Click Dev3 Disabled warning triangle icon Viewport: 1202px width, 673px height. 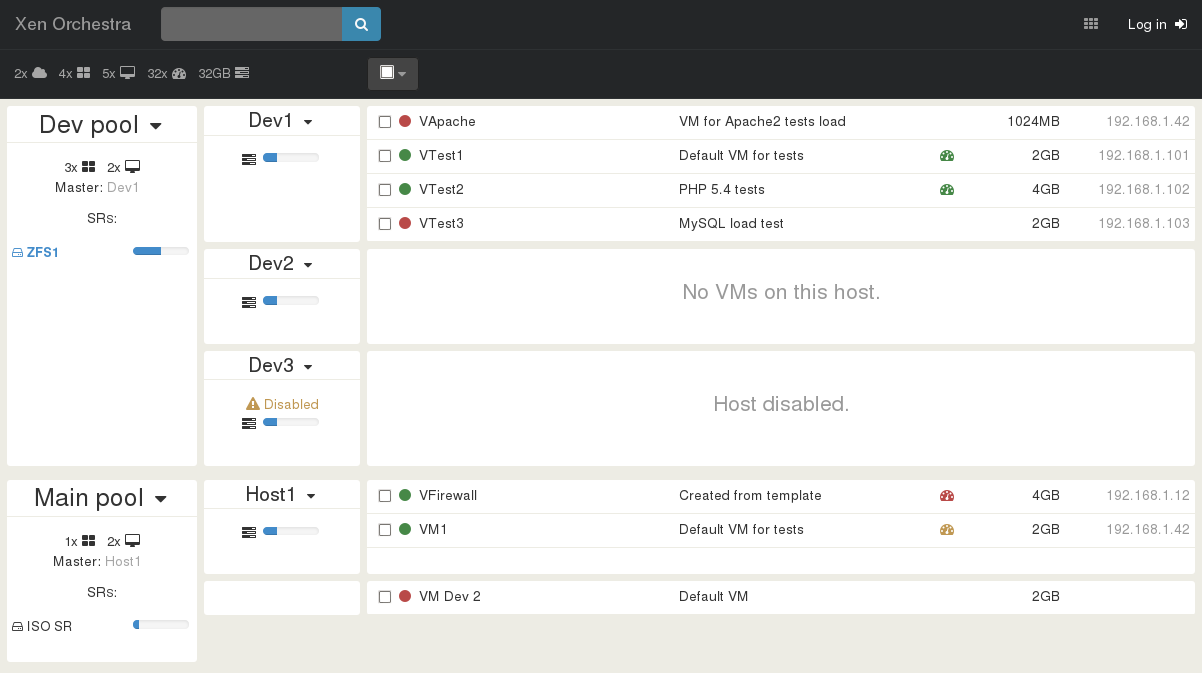coord(253,404)
